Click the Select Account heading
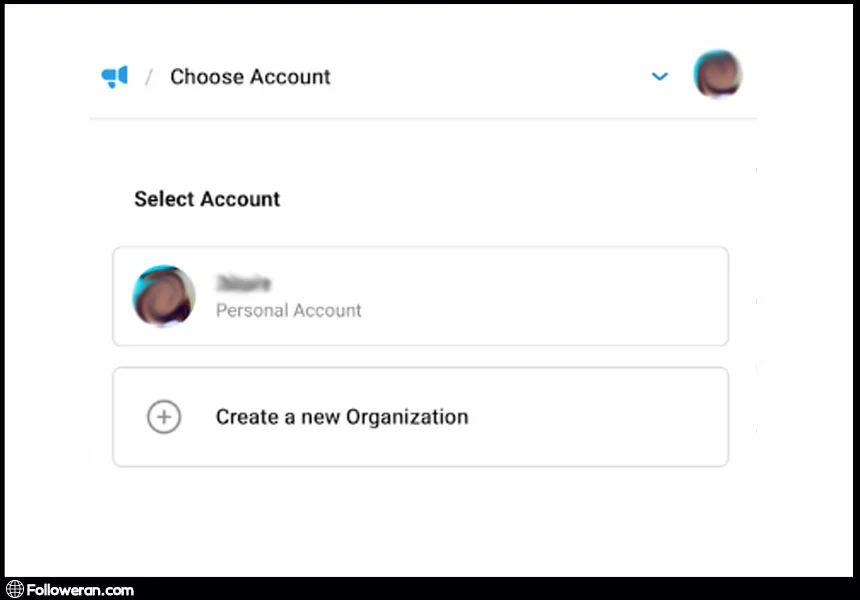This screenshot has width=860, height=600. (207, 199)
